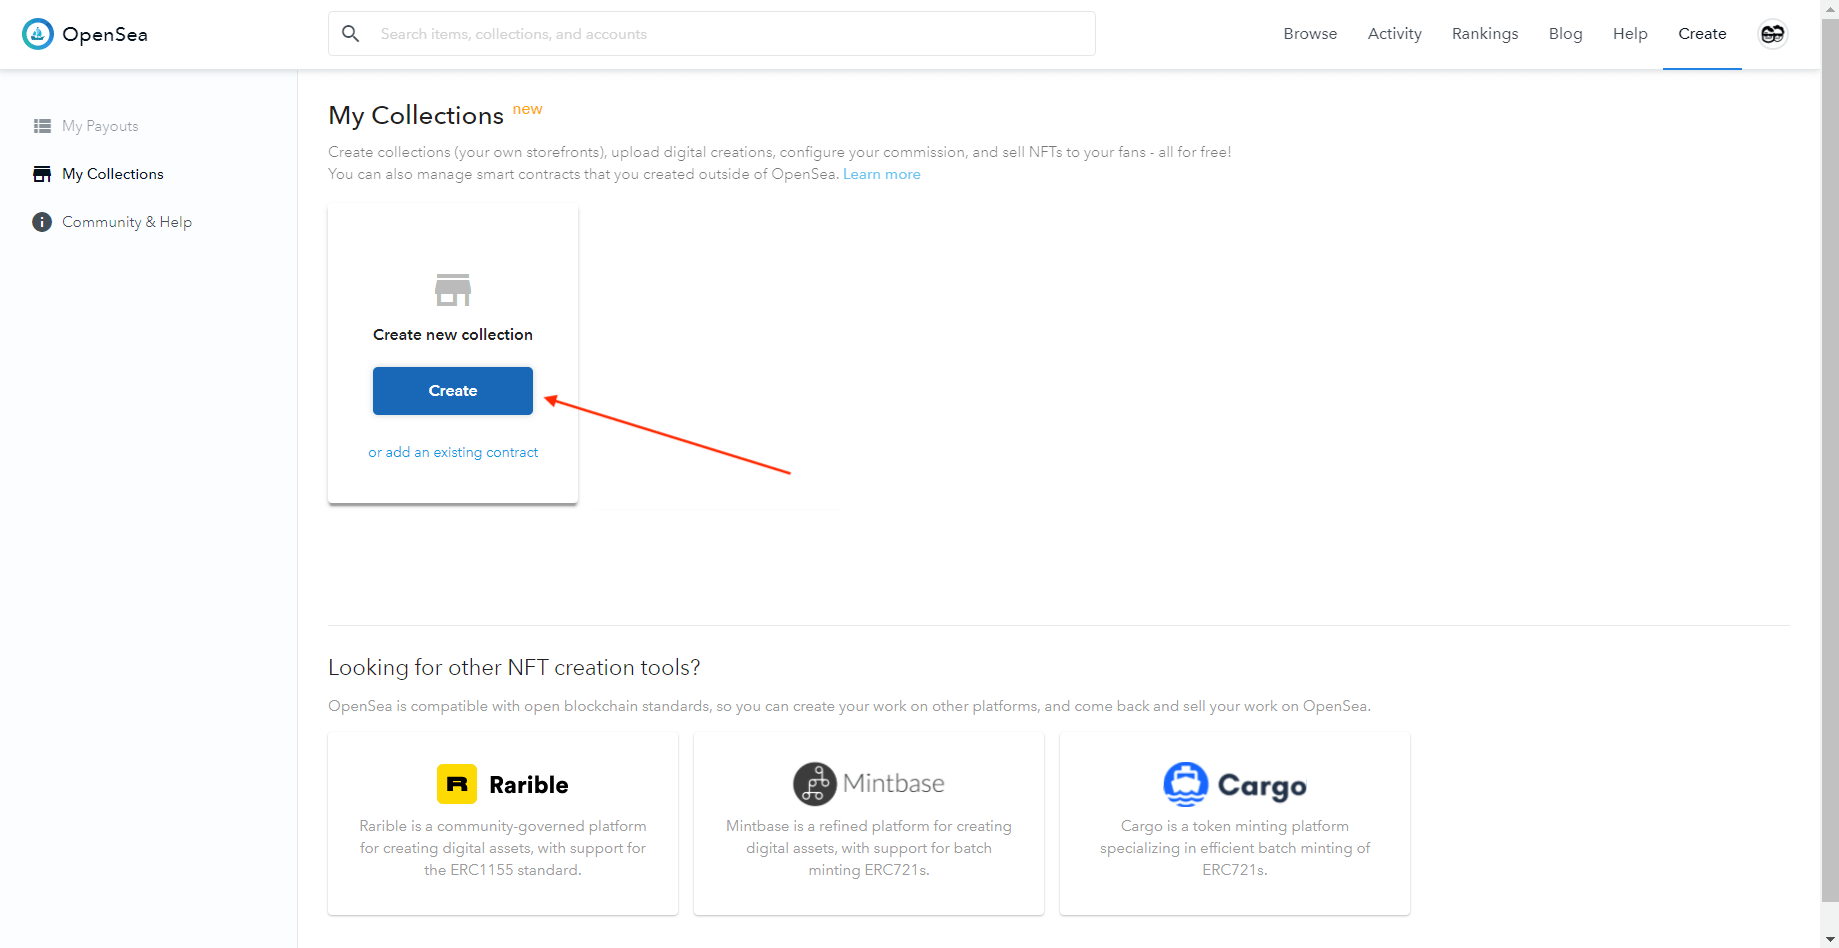1839x948 pixels.
Task: Open the Browse menu
Action: [x=1310, y=34]
